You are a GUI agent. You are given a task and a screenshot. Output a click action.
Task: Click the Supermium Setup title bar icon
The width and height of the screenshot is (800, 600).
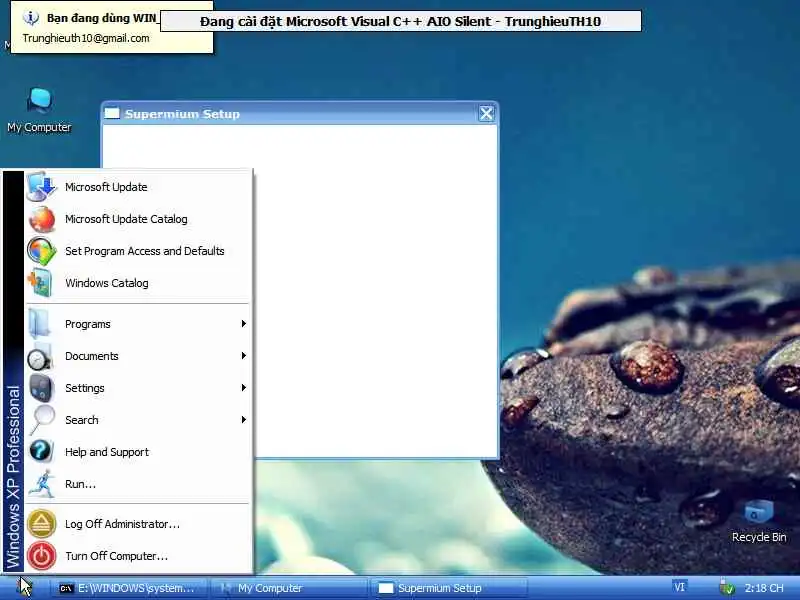pyautogui.click(x=112, y=113)
